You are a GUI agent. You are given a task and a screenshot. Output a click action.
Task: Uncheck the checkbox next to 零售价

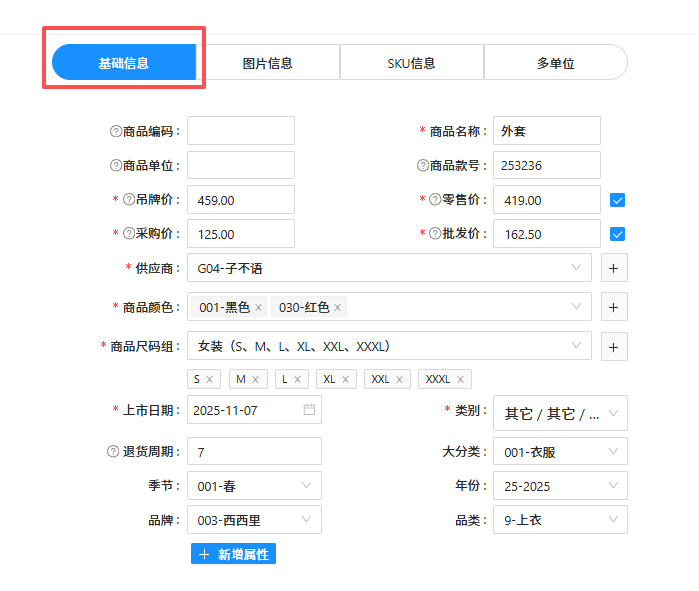coord(617,200)
